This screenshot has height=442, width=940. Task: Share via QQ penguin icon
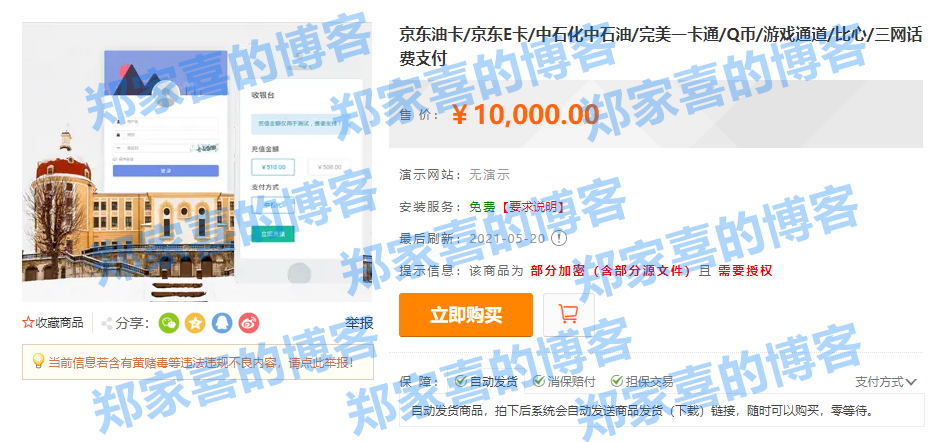(222, 323)
